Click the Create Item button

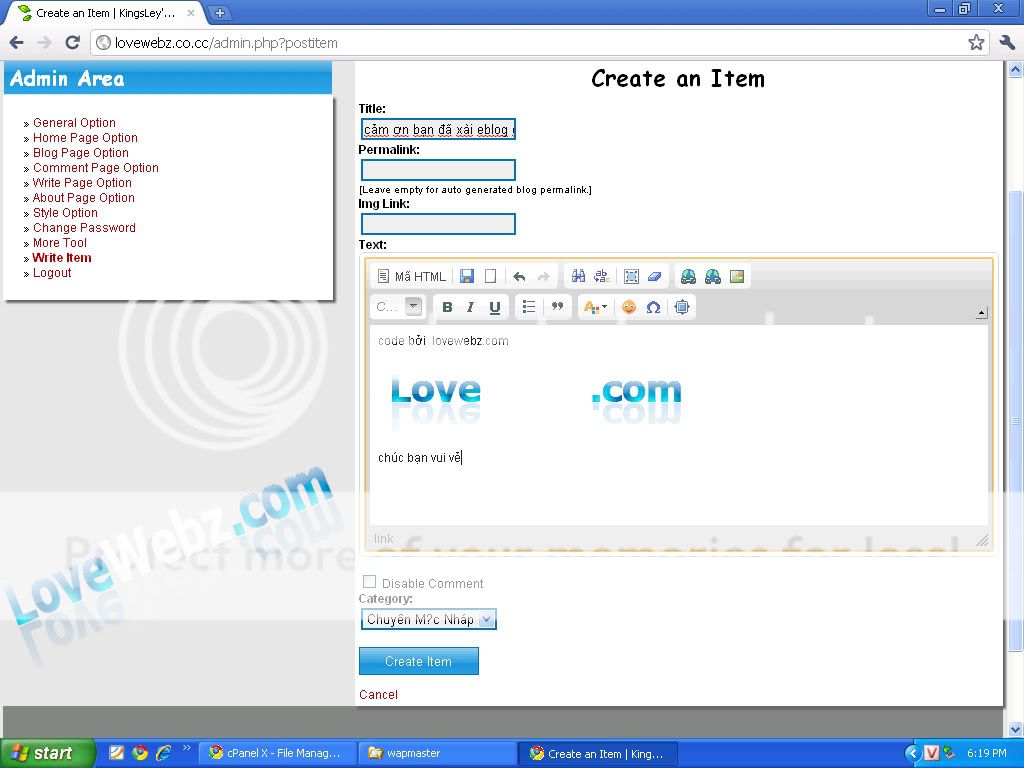(418, 661)
